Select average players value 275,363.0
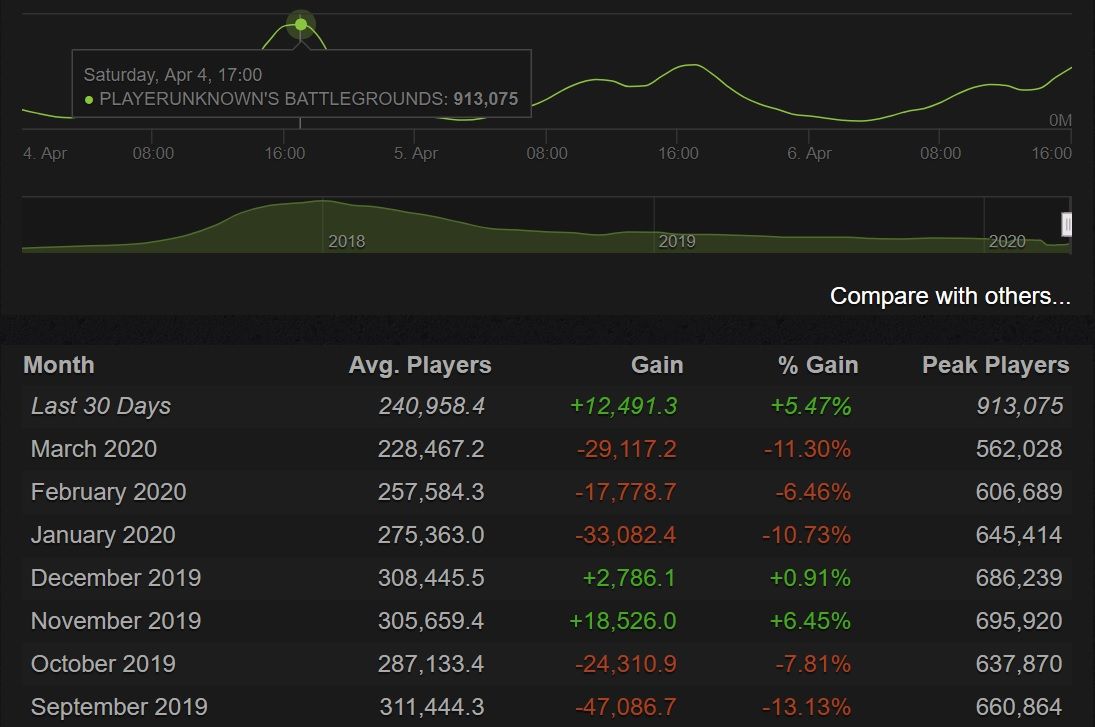Viewport: 1095px width, 727px height. tap(431, 535)
